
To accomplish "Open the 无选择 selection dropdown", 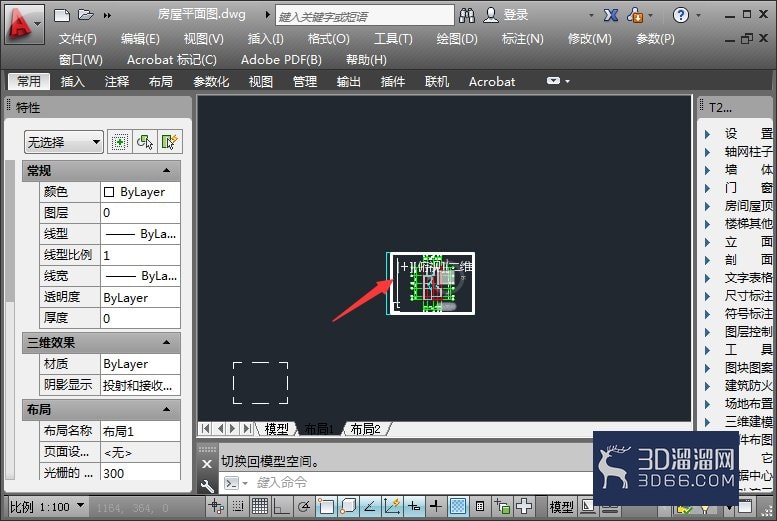I will [x=63, y=142].
